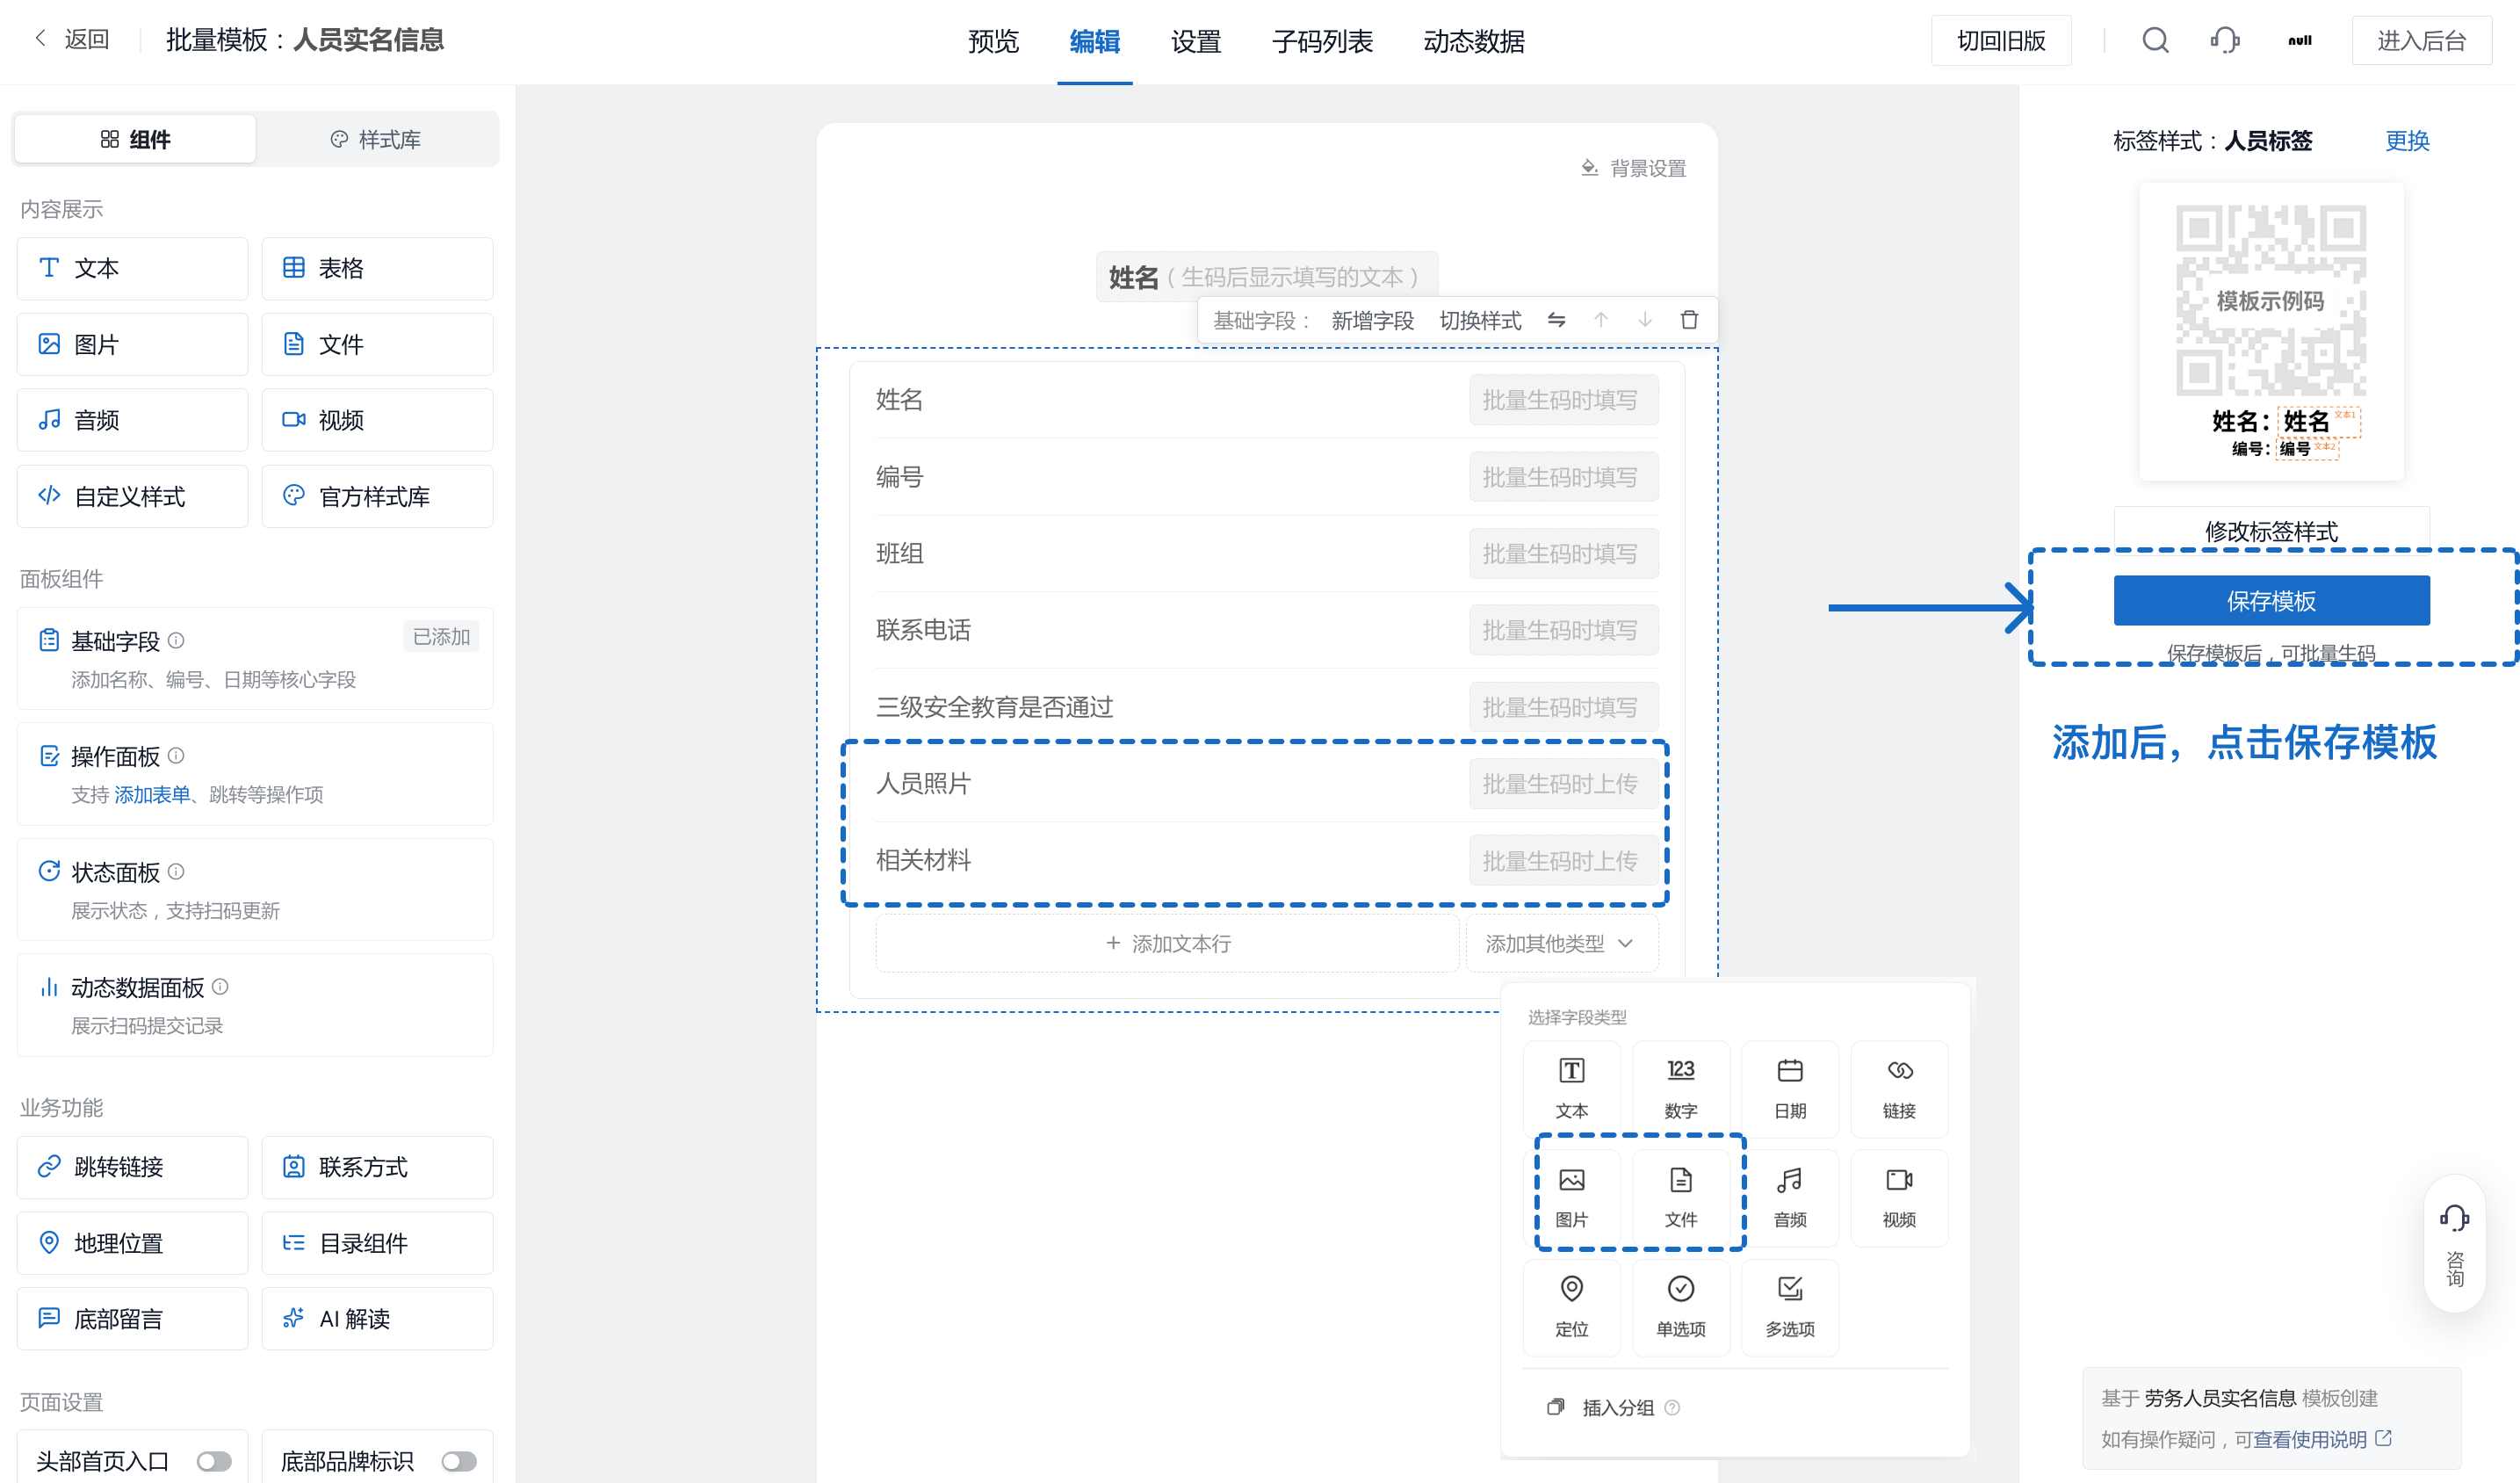
Task: Choose 数字 field type in popup
Action: click(x=1680, y=1088)
